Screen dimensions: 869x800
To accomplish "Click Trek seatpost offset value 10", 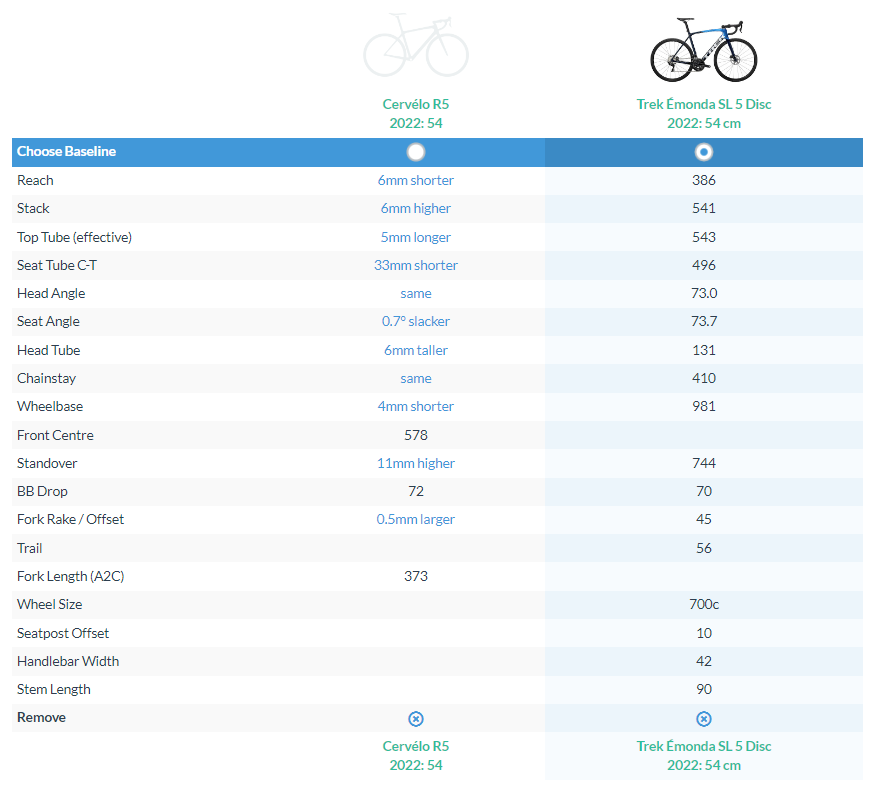I will click(x=703, y=633).
